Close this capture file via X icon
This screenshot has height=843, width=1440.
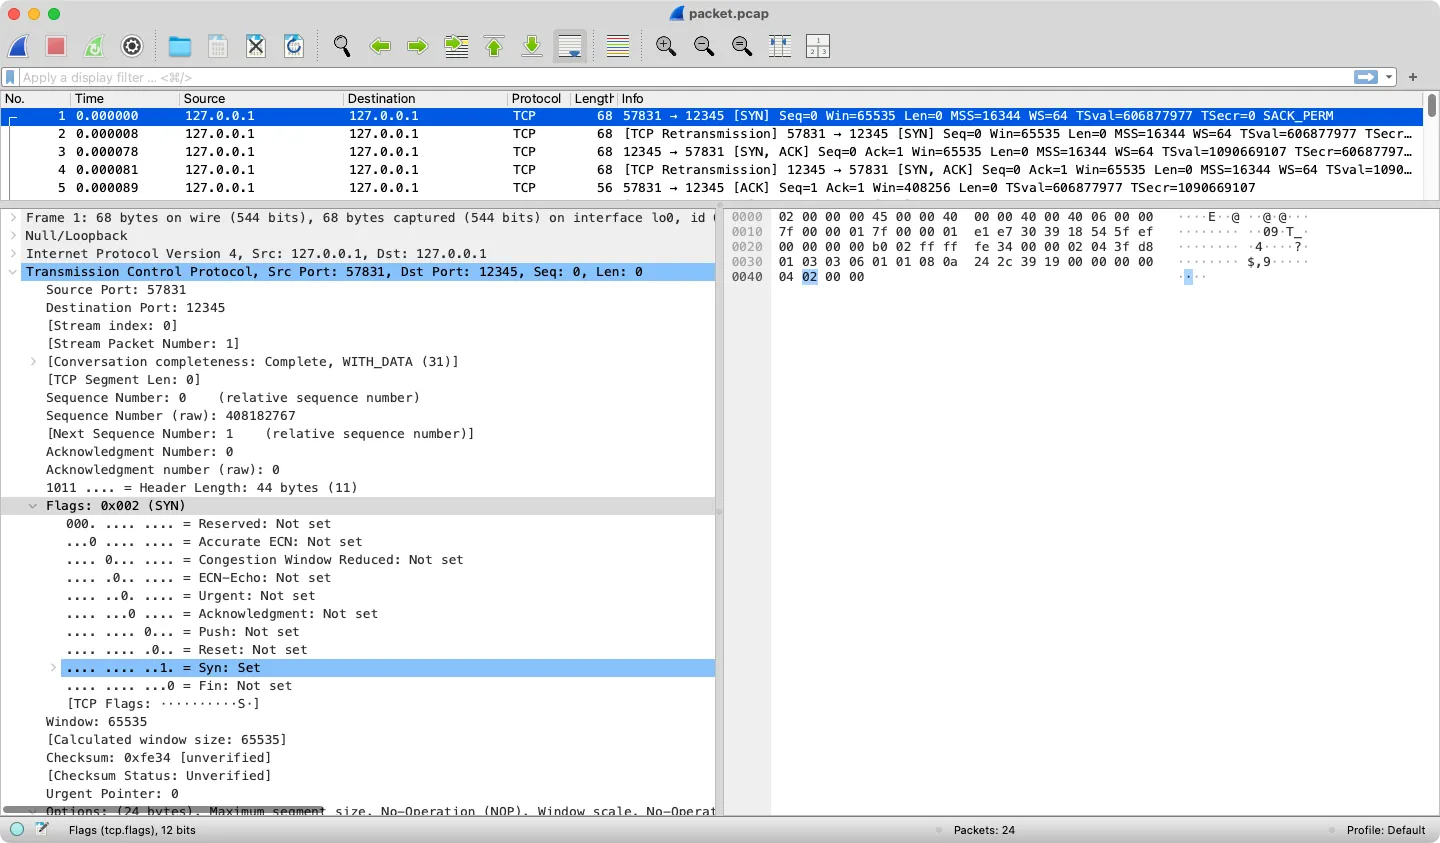(x=256, y=46)
